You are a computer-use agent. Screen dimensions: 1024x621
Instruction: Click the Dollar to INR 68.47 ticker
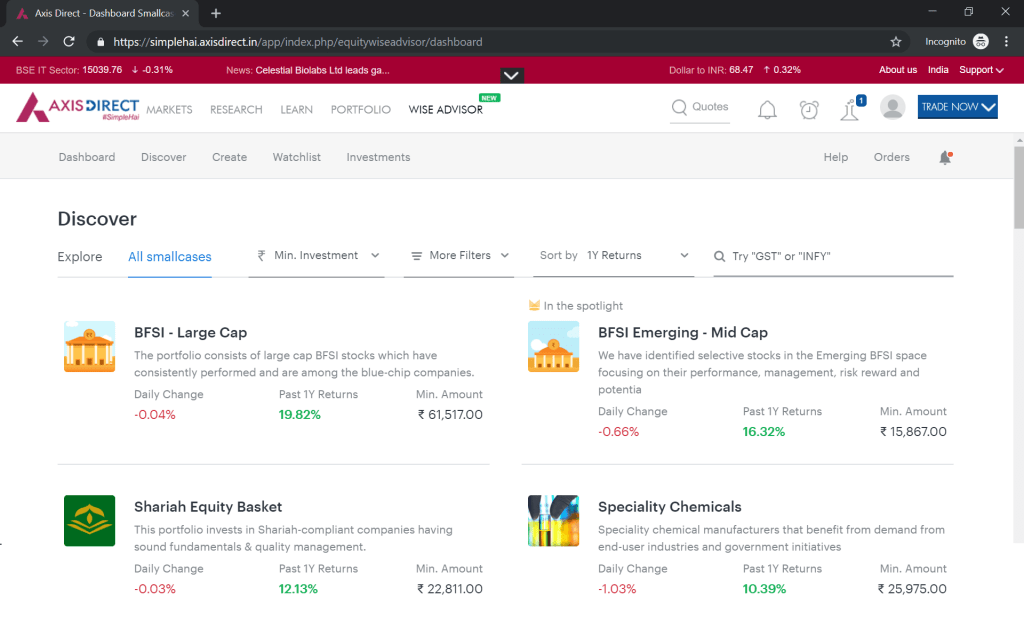[x=735, y=70]
